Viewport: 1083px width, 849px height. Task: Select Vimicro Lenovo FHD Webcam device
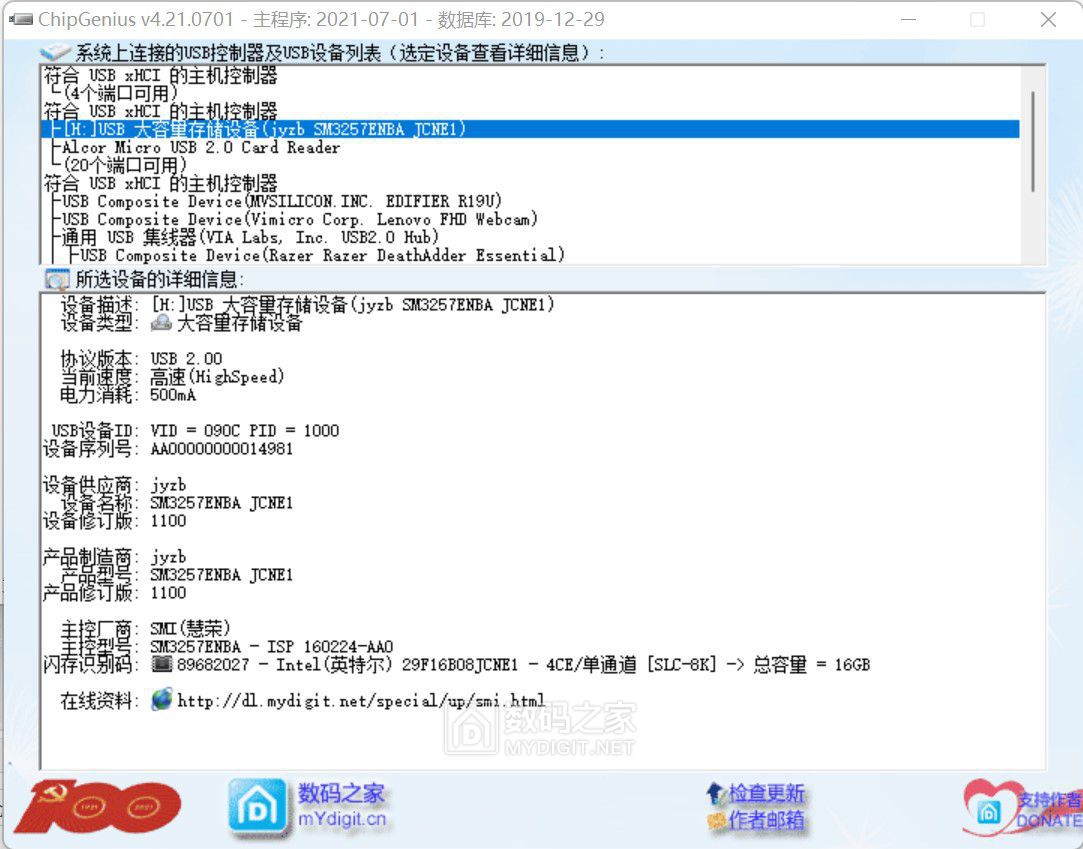(x=300, y=219)
